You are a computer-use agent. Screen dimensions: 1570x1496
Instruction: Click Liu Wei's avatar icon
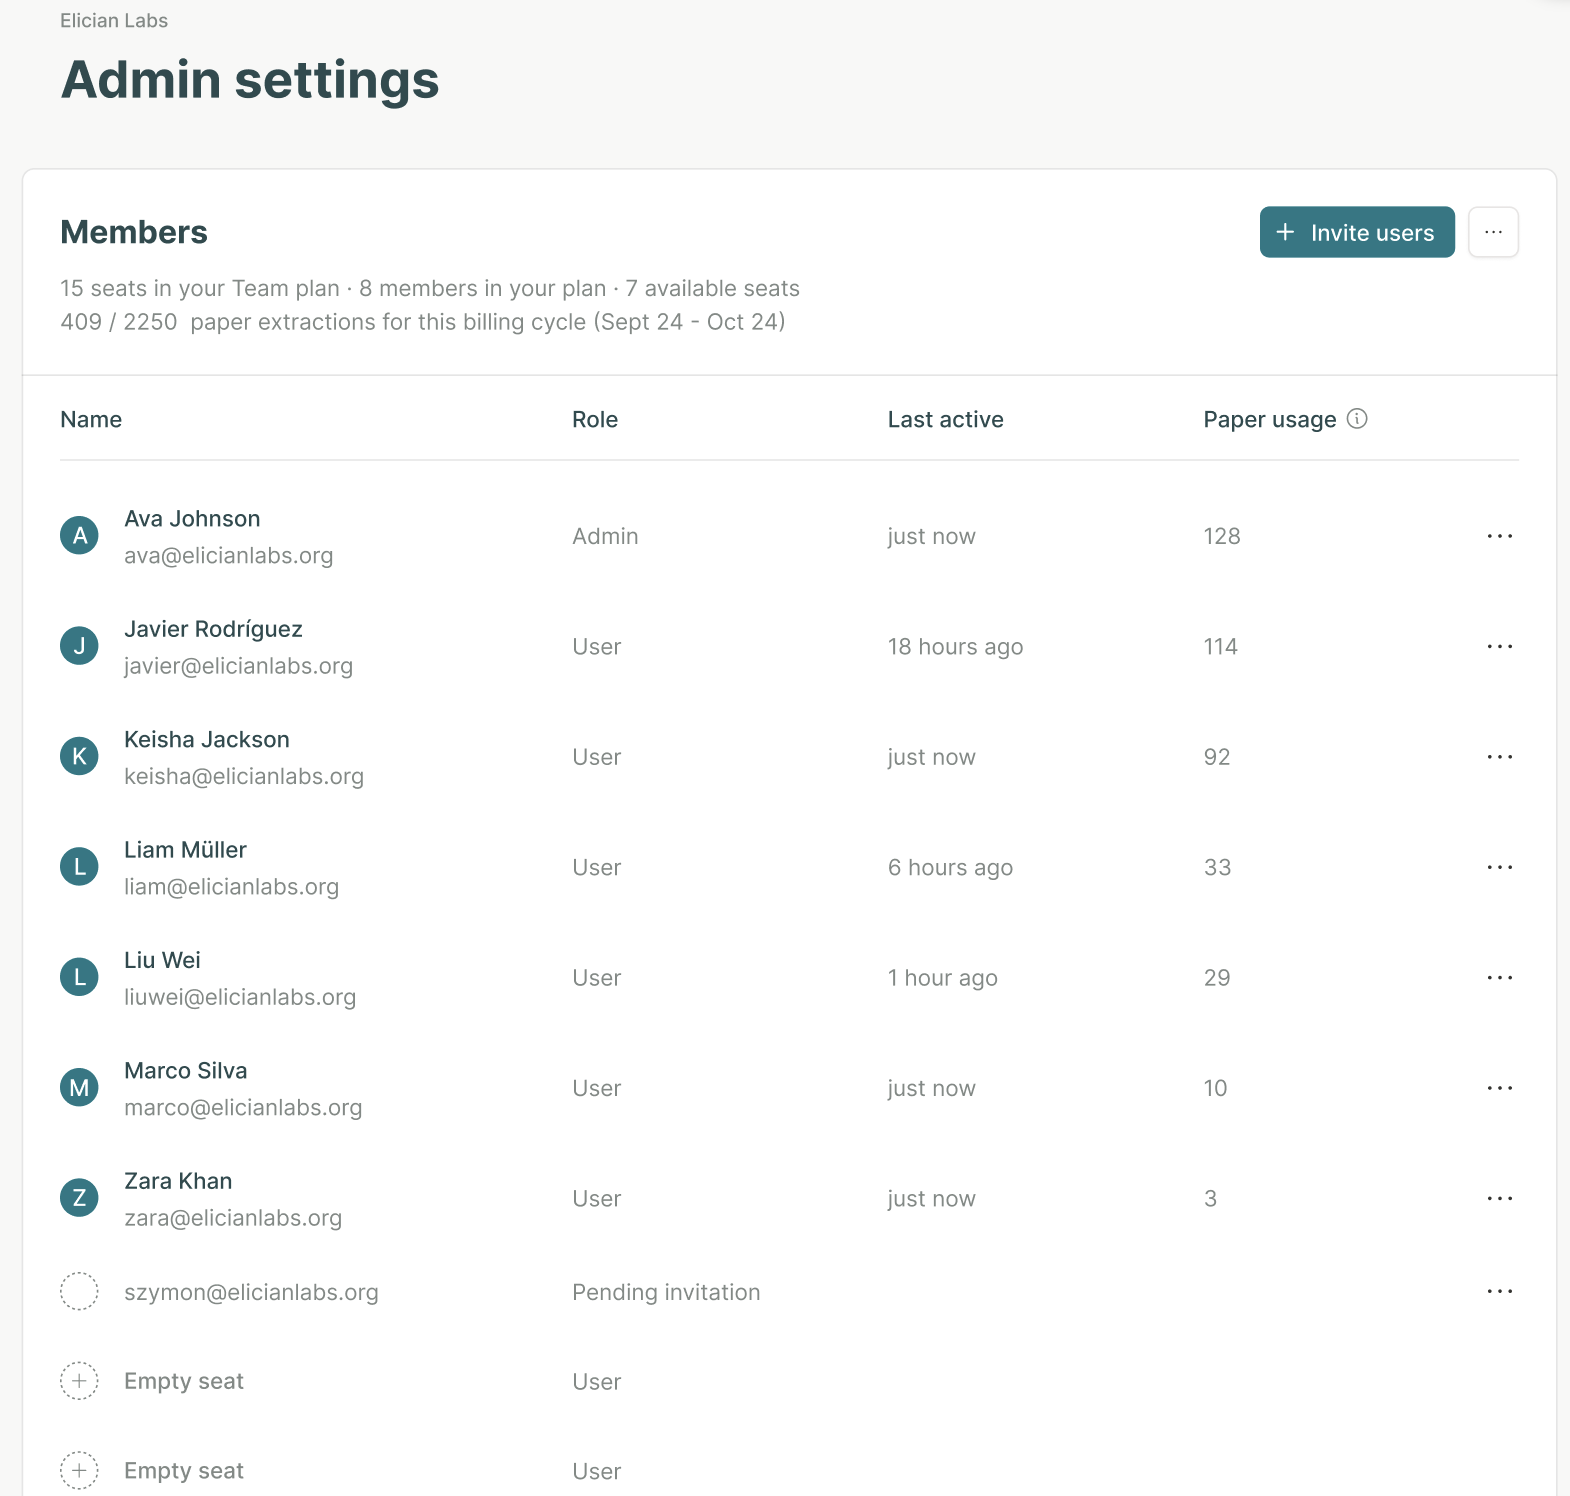pos(79,977)
